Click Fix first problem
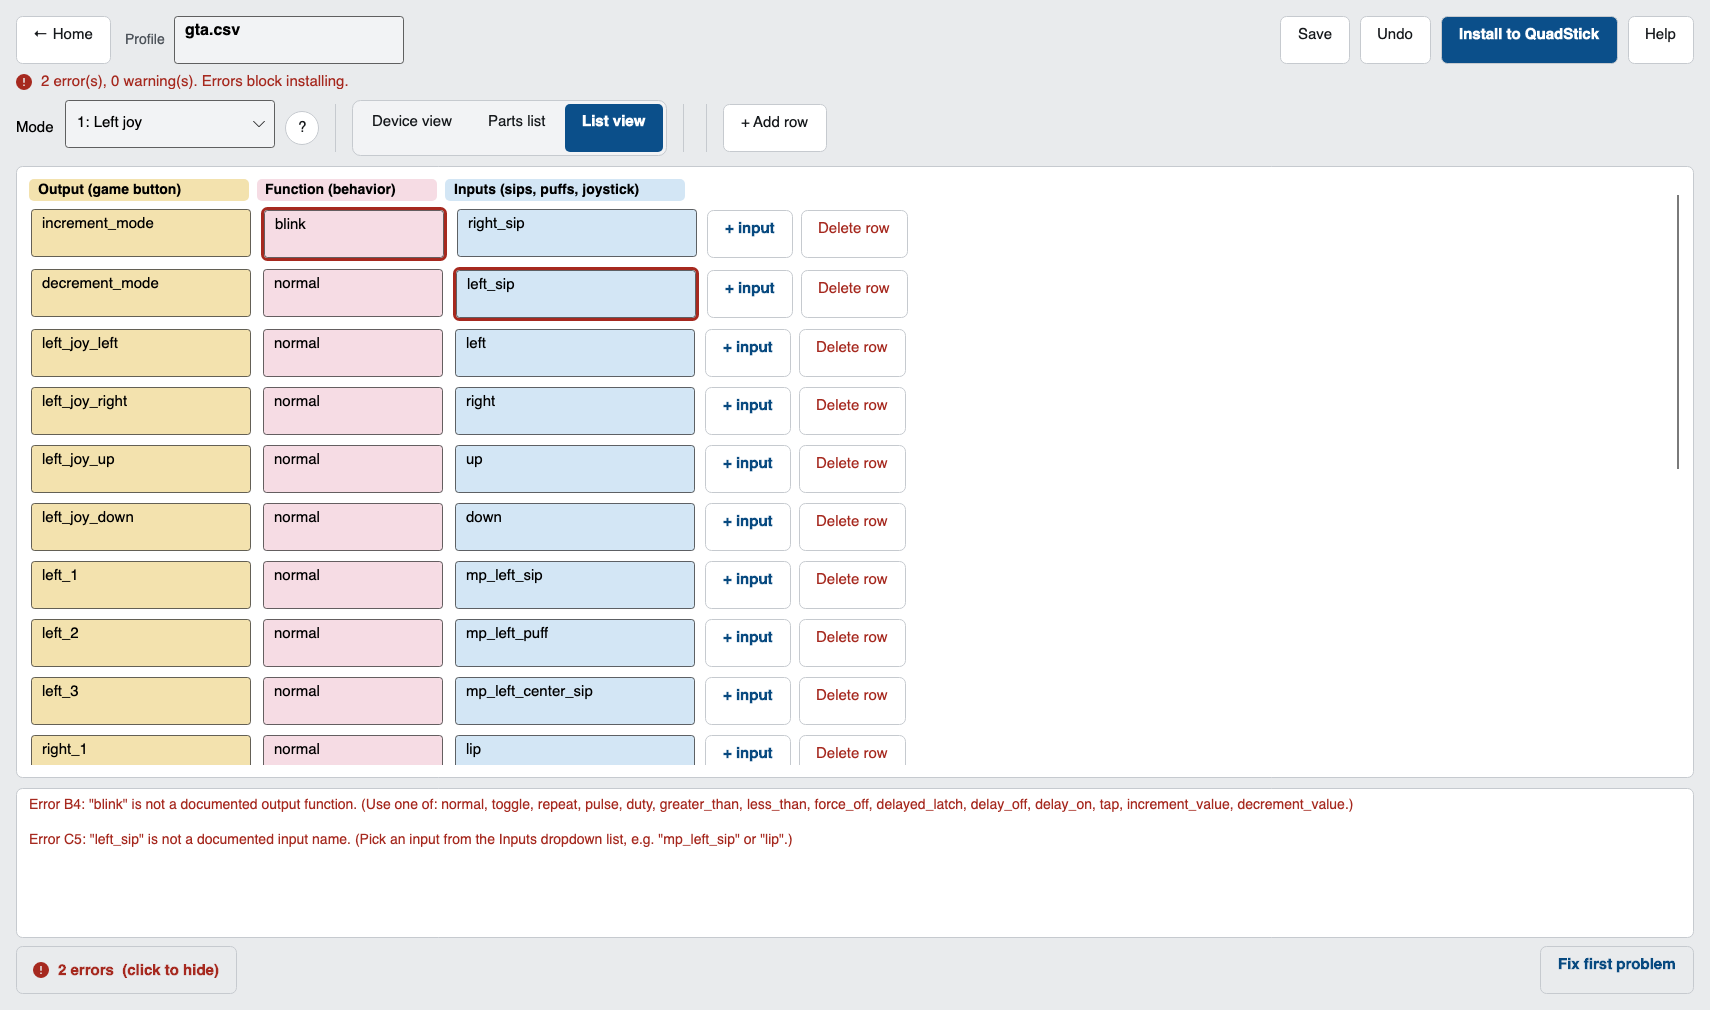This screenshot has width=1710, height=1010. pyautogui.click(x=1617, y=970)
